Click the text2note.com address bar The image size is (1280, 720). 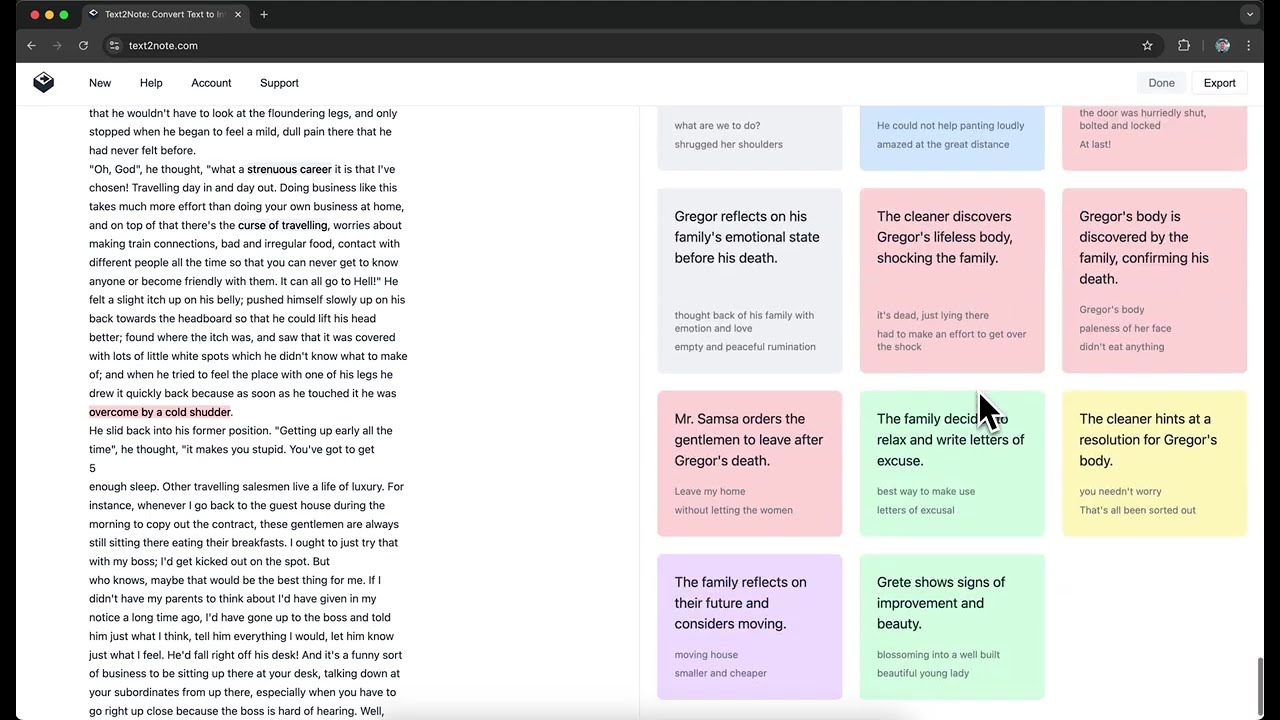tap(630, 45)
